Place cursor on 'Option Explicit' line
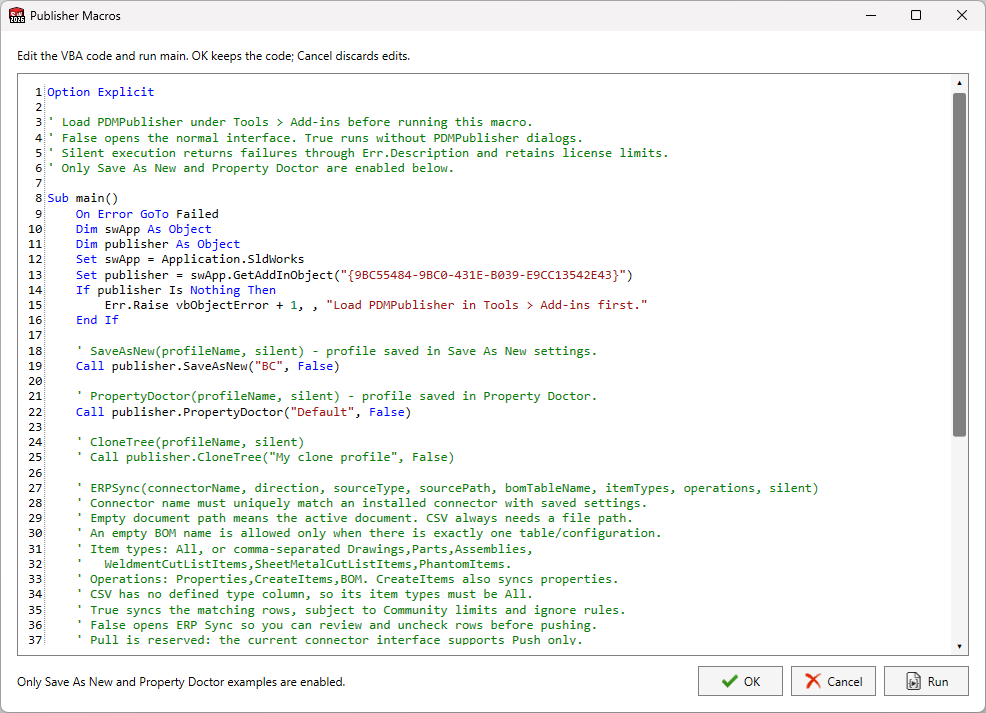This screenshot has width=986, height=713. click(101, 92)
